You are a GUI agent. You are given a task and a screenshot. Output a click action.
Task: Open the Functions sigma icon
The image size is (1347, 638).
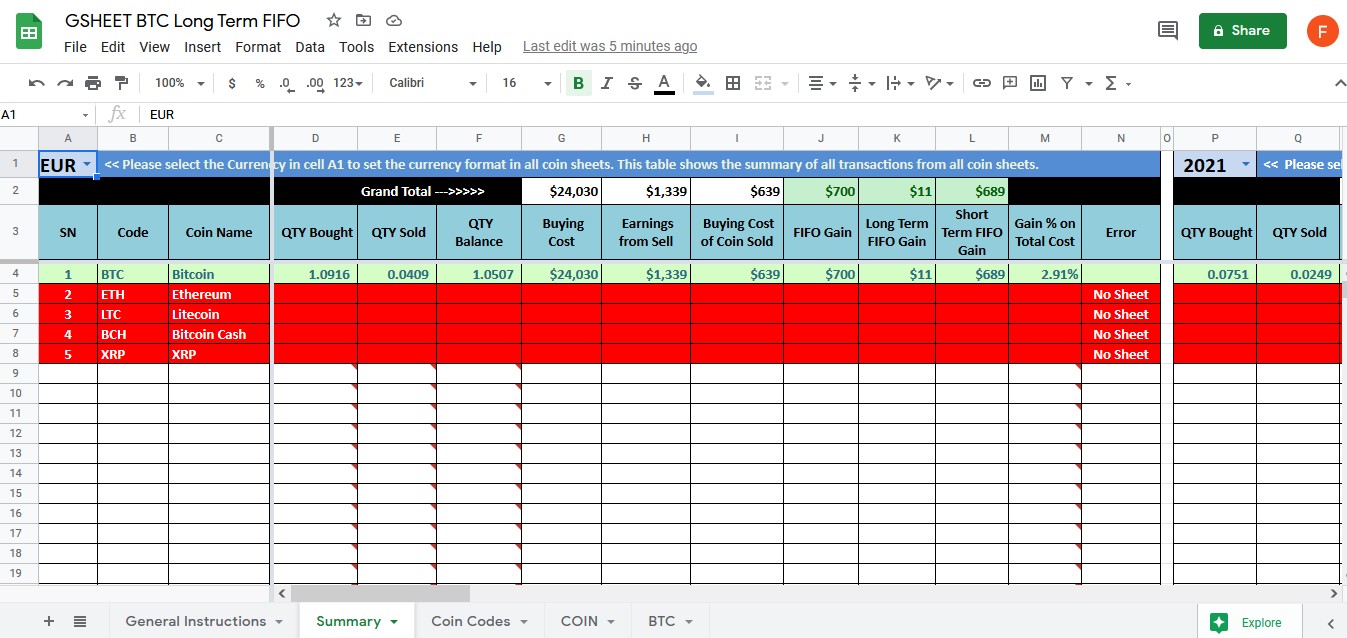point(1110,83)
